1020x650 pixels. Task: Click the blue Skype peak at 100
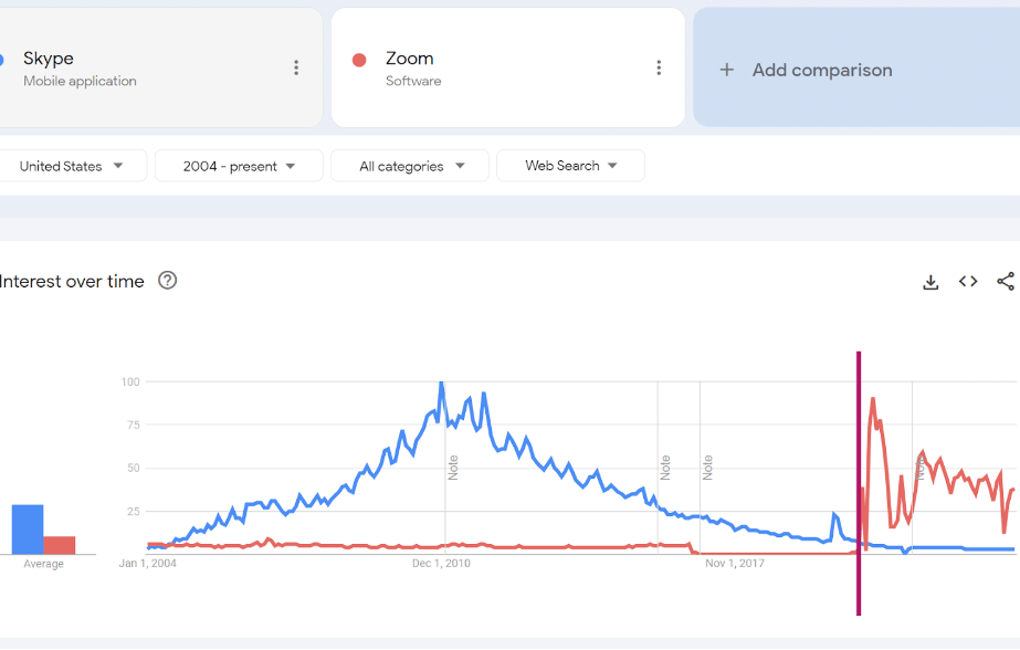pyautogui.click(x=441, y=383)
